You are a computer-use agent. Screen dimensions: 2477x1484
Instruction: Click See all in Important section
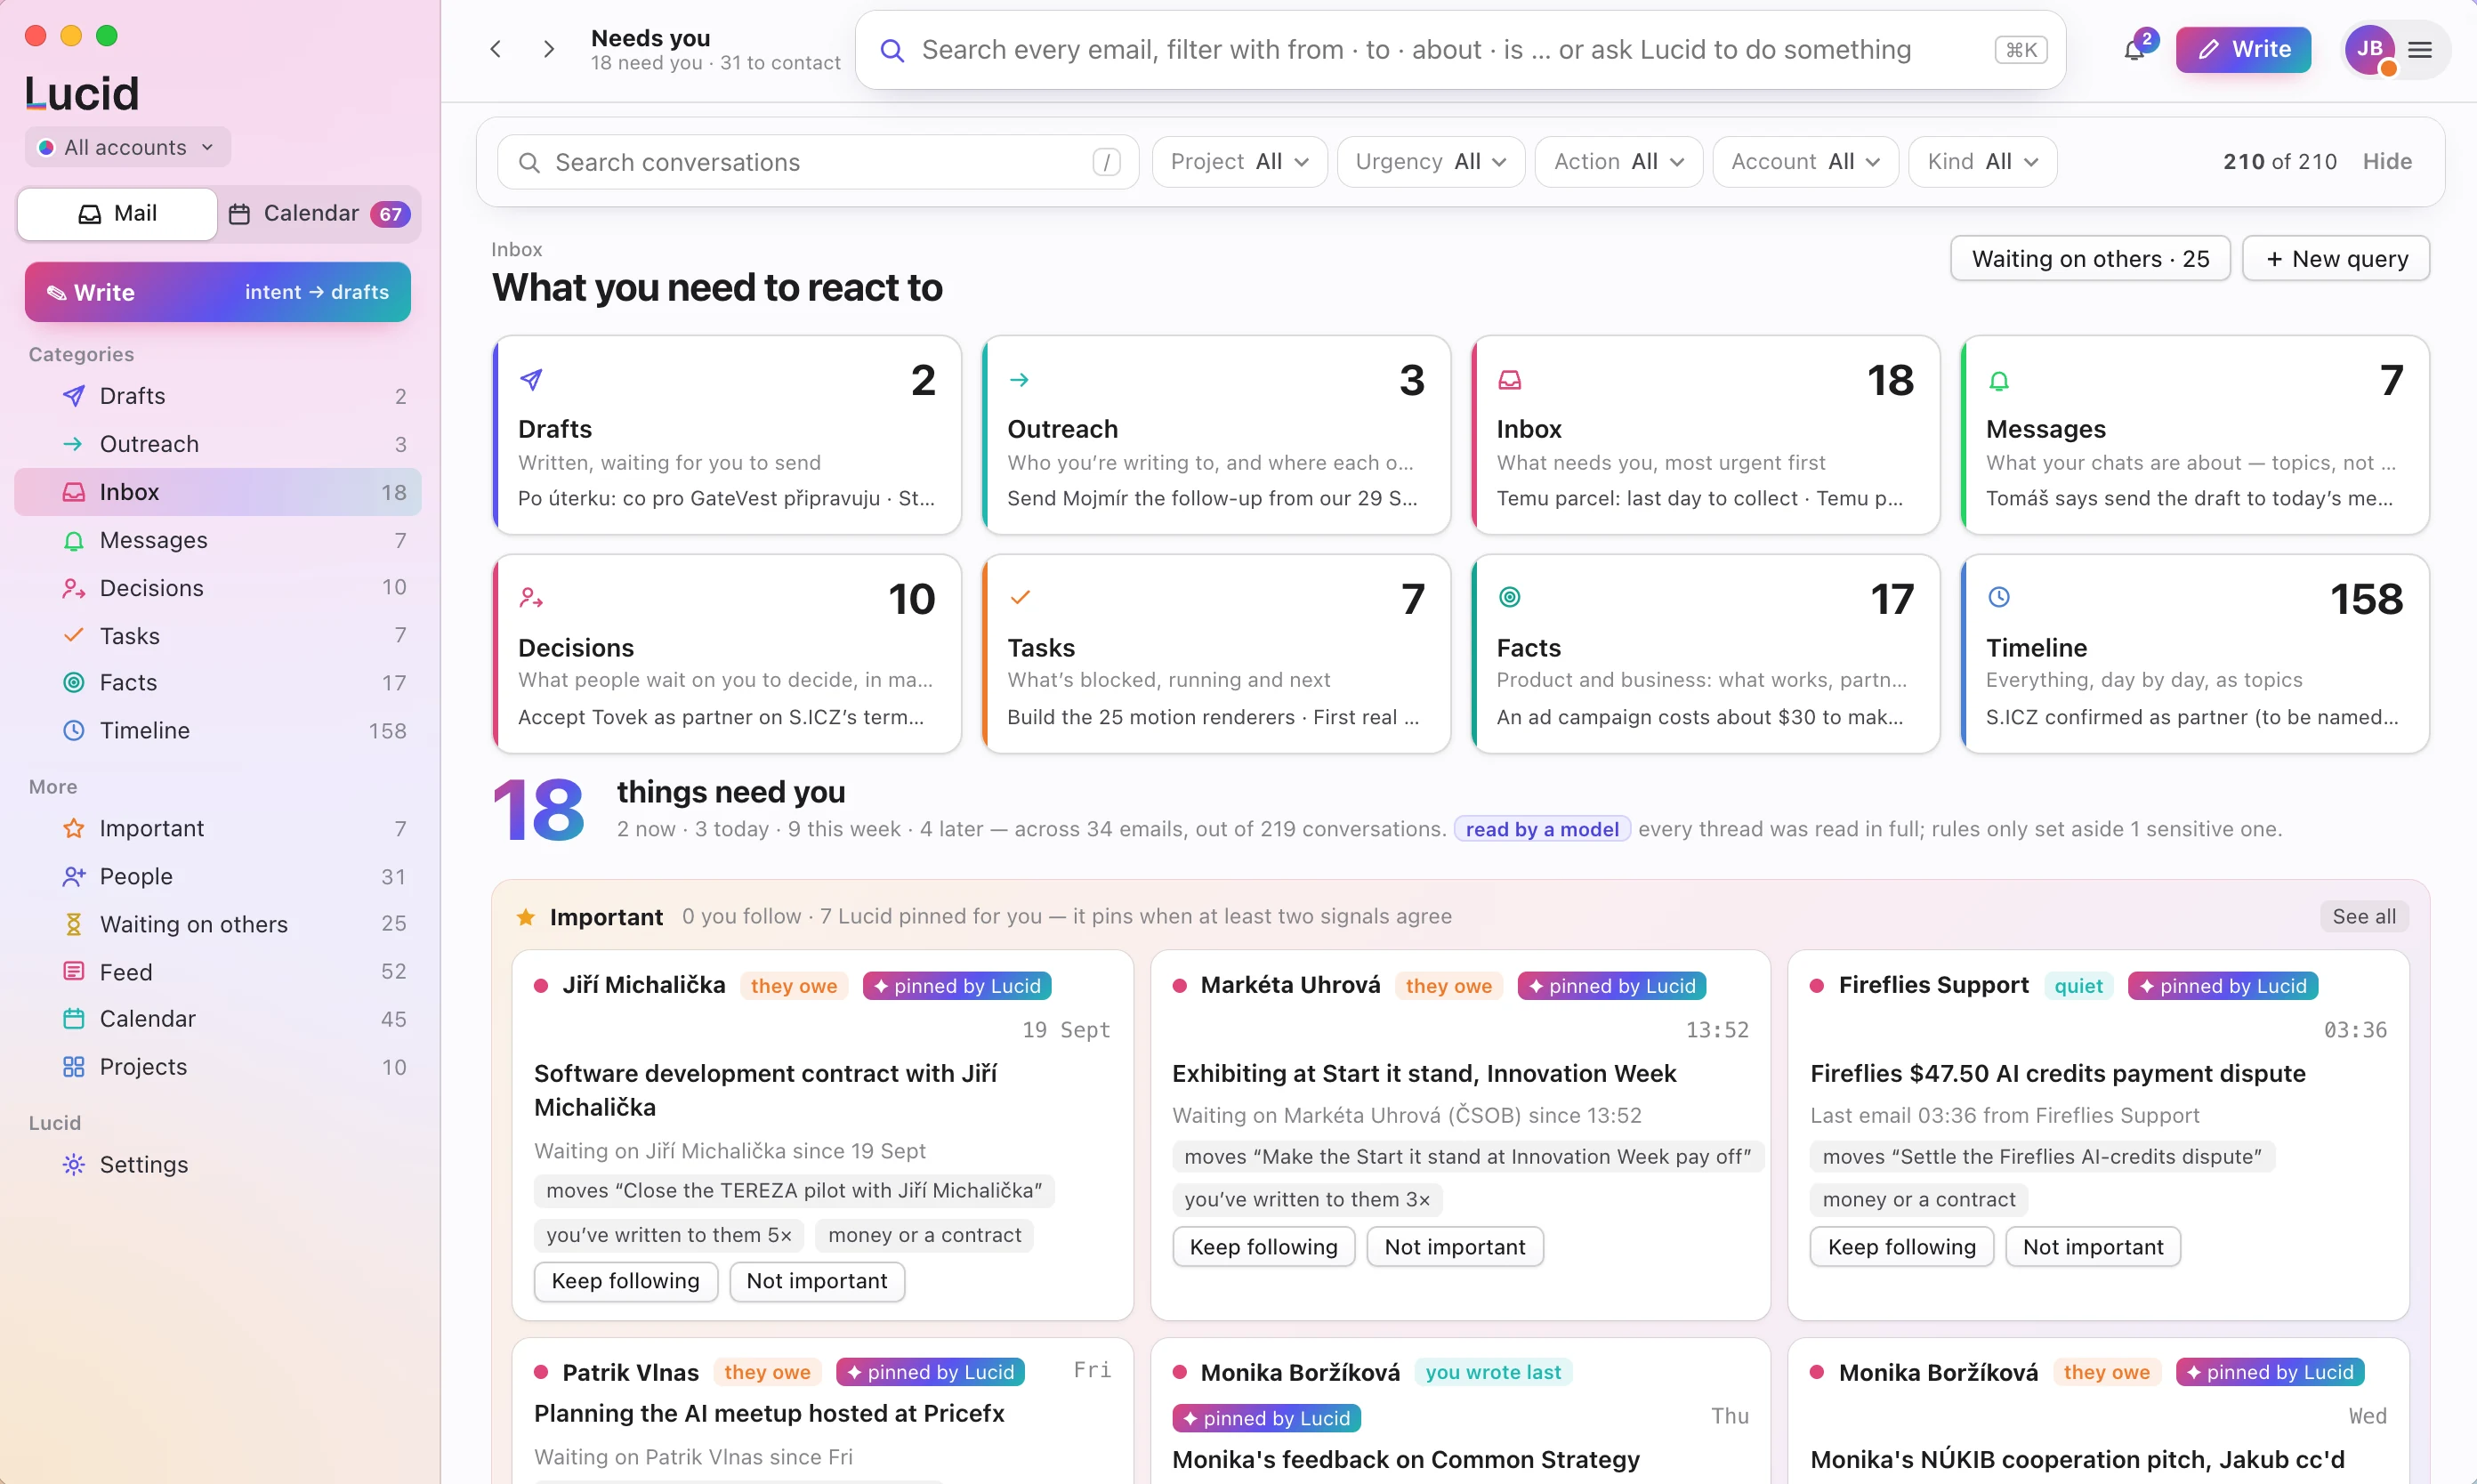tap(2363, 916)
